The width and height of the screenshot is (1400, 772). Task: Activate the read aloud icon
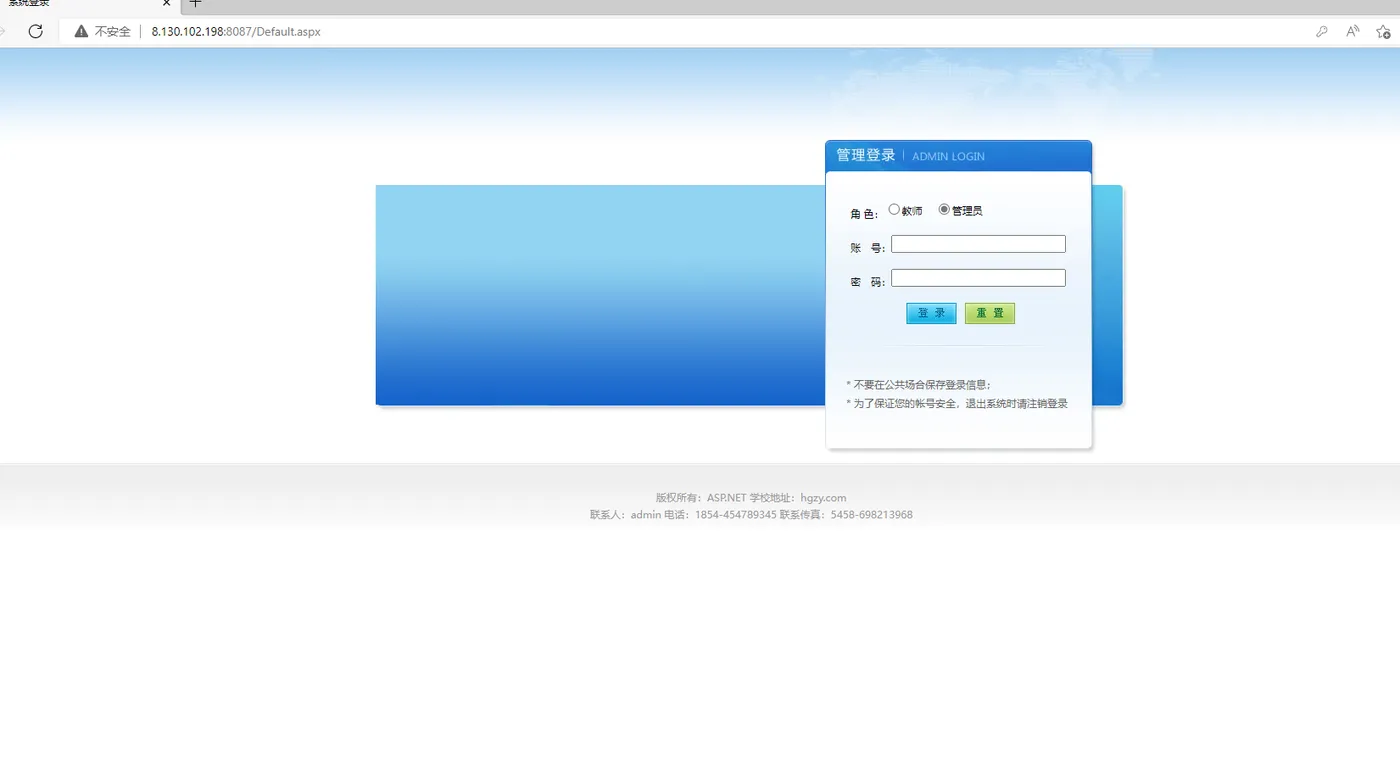tap(1353, 31)
